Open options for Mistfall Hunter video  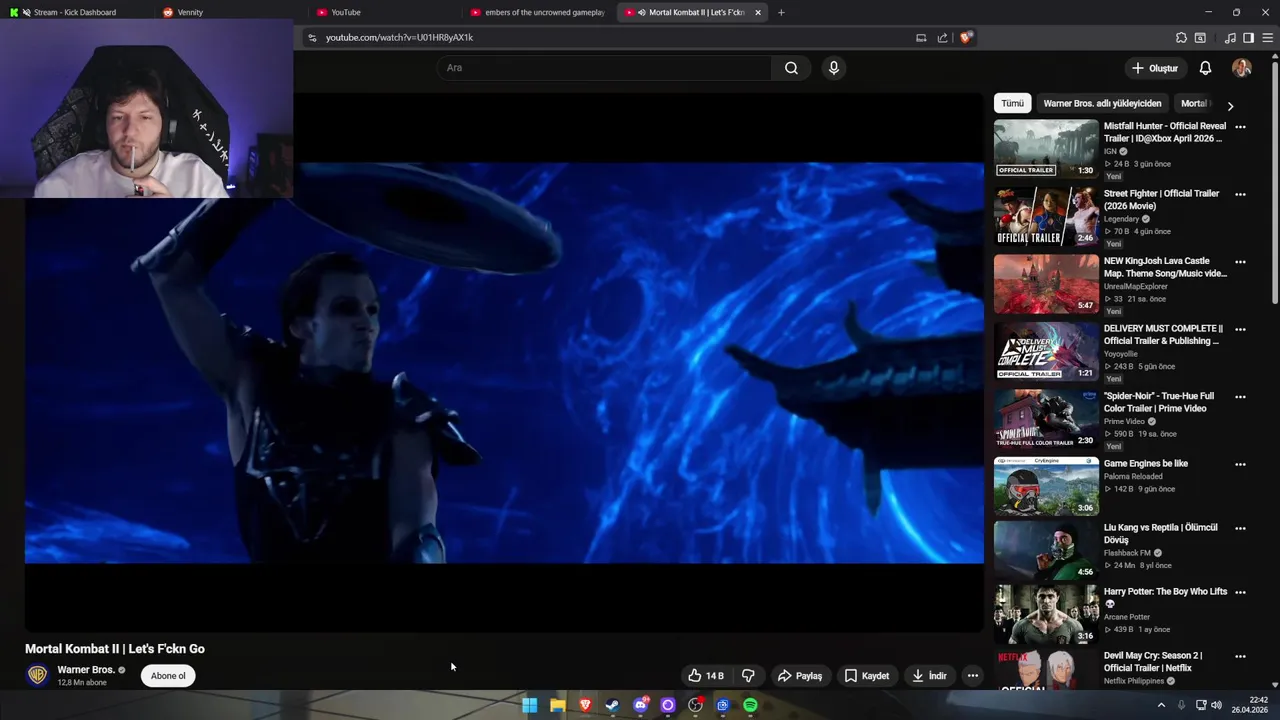click(x=1240, y=127)
